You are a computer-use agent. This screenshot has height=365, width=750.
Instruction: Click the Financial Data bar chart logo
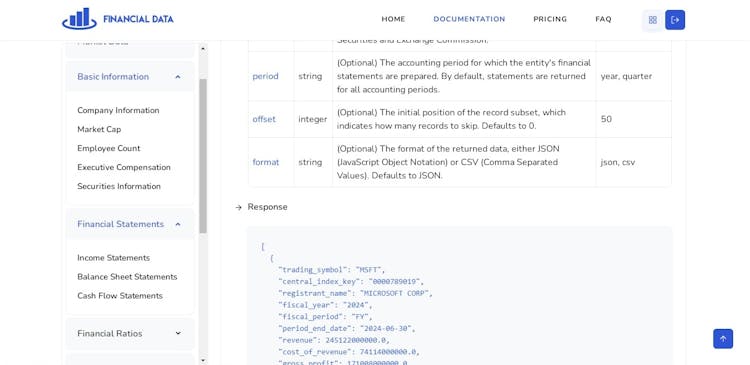(x=79, y=19)
